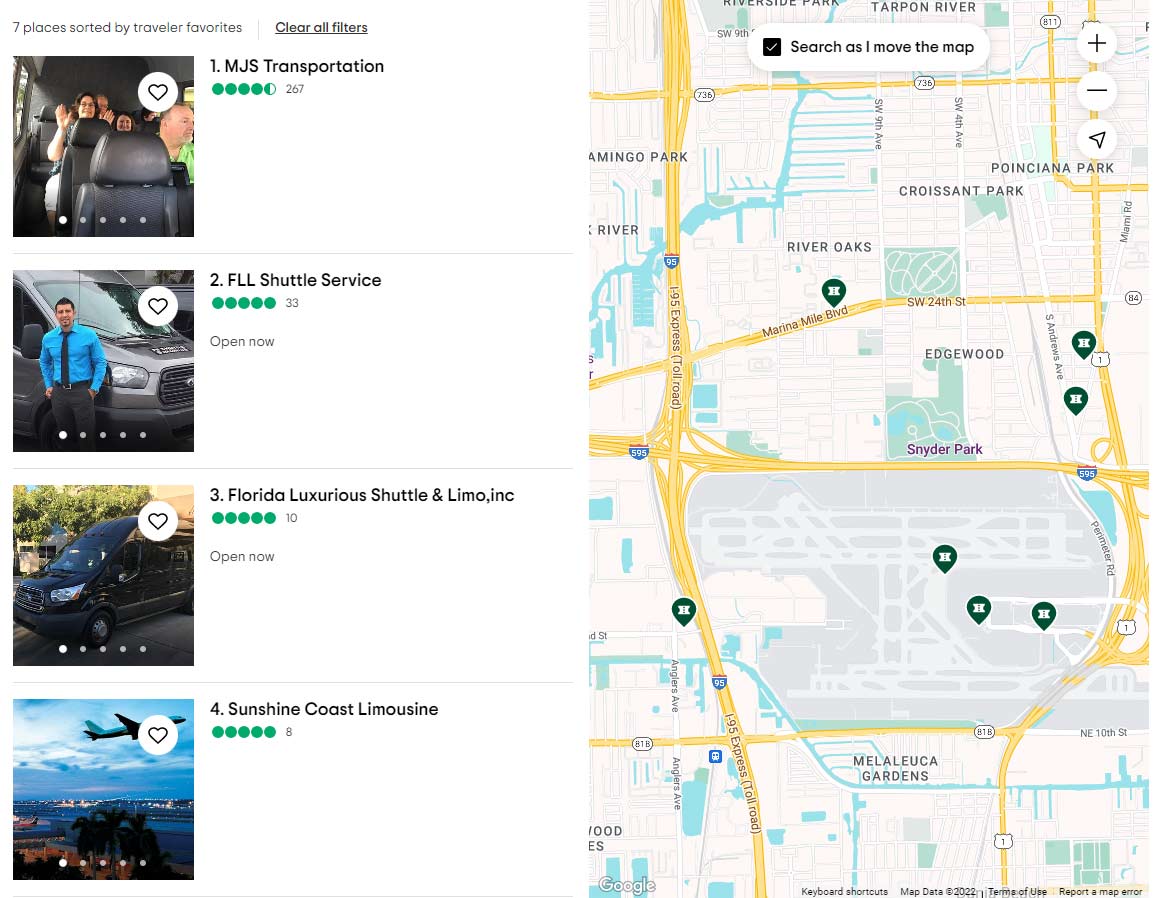The image size is (1164, 898).
Task: Open map Terms of Use
Action: point(1017,891)
